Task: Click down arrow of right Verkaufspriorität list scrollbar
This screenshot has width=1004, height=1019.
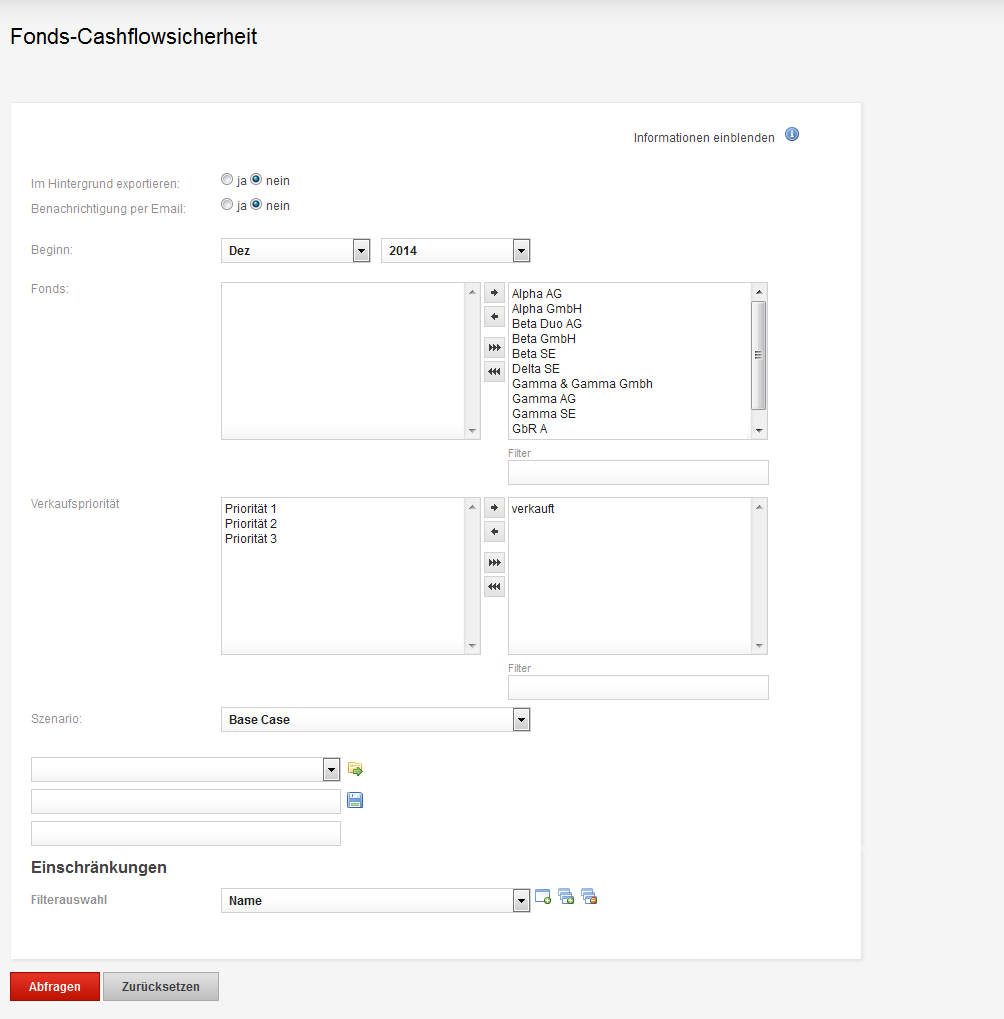Action: click(x=759, y=646)
